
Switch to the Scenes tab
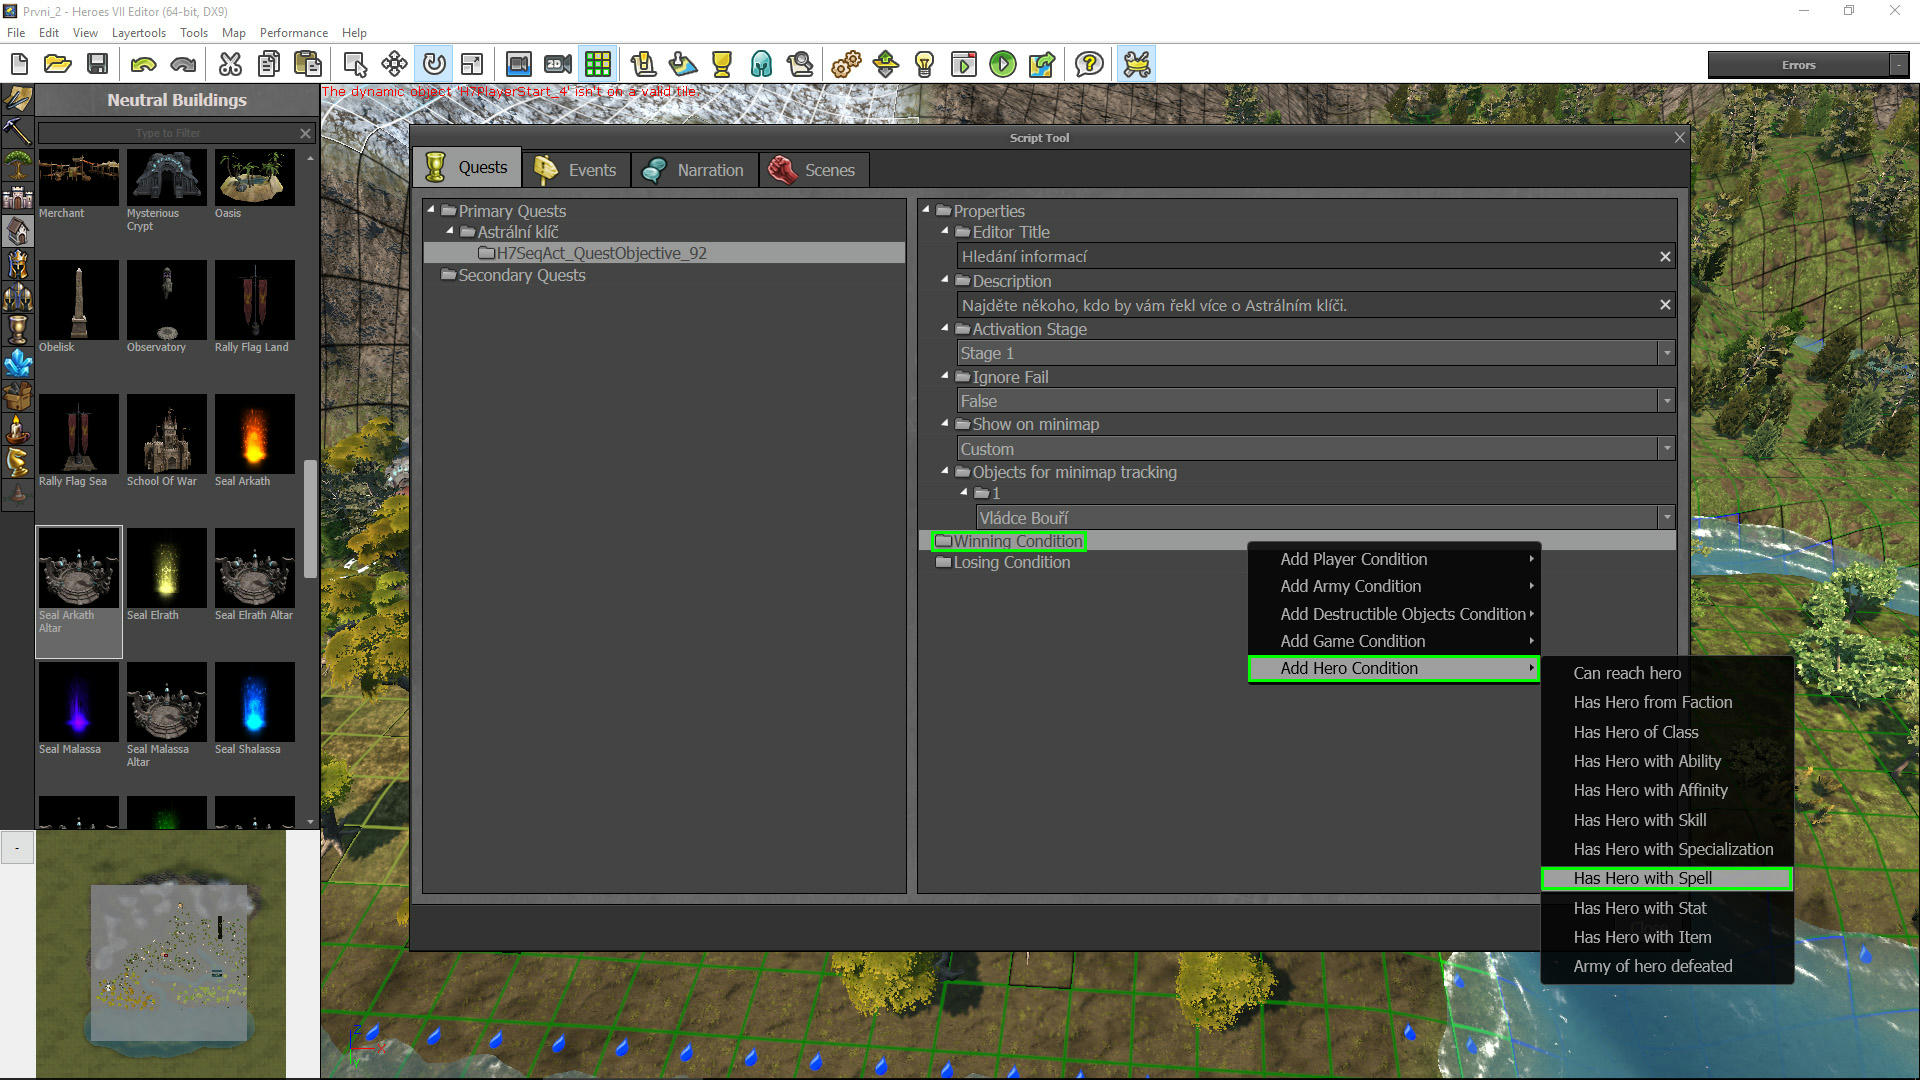coord(813,170)
